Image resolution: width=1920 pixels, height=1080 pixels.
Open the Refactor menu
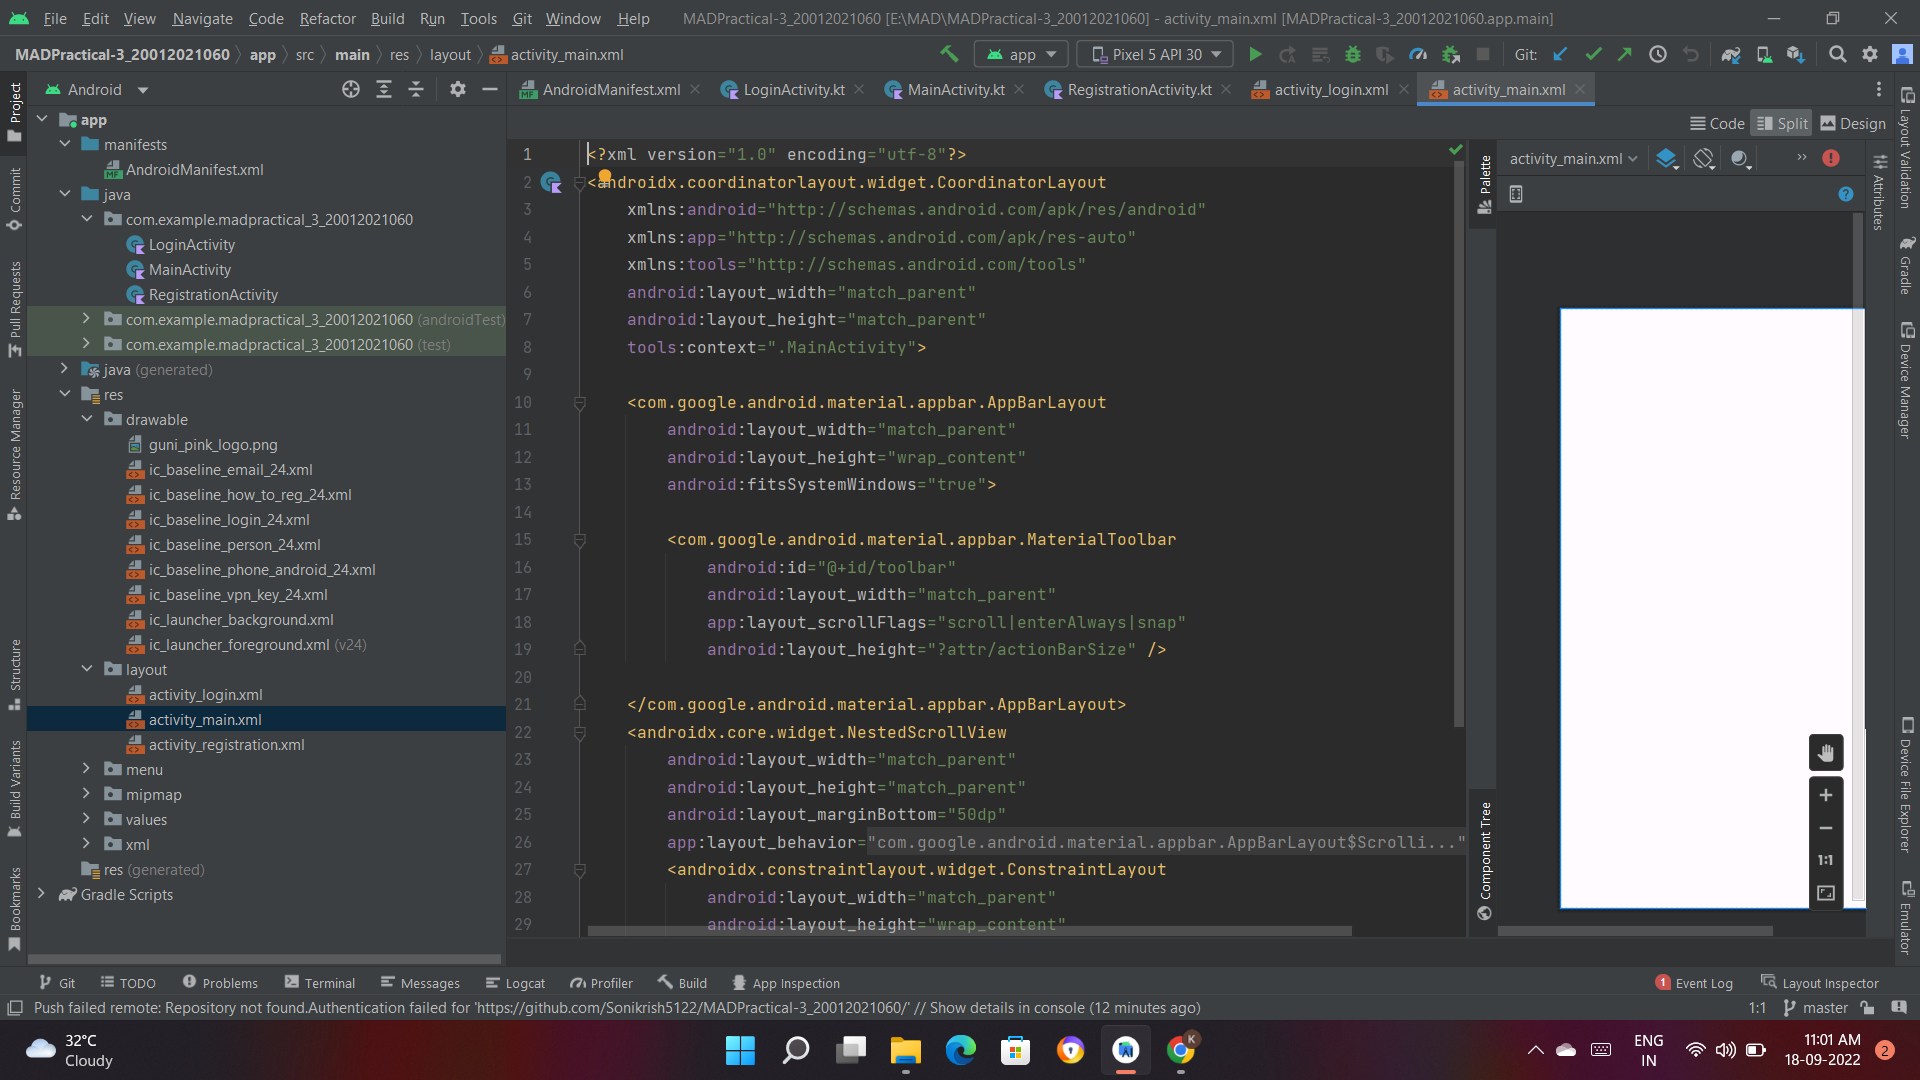point(327,18)
